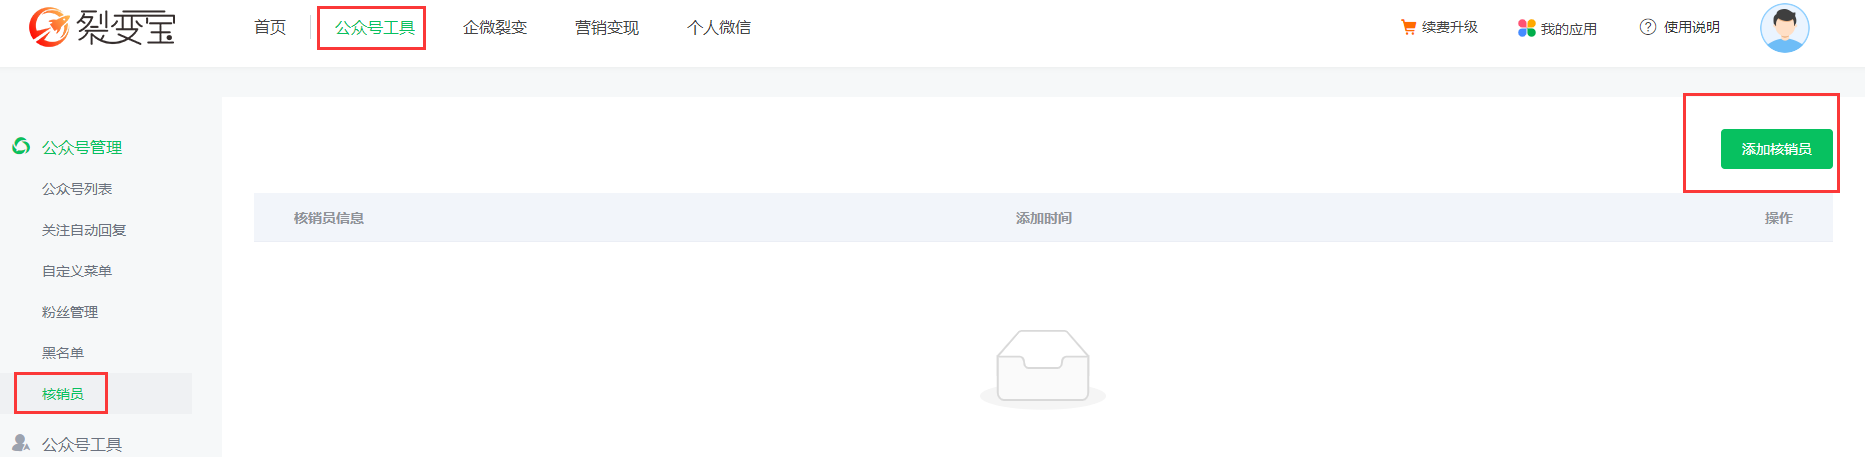Click the 使用说明 question mark icon
1865x457 pixels.
tap(1648, 27)
